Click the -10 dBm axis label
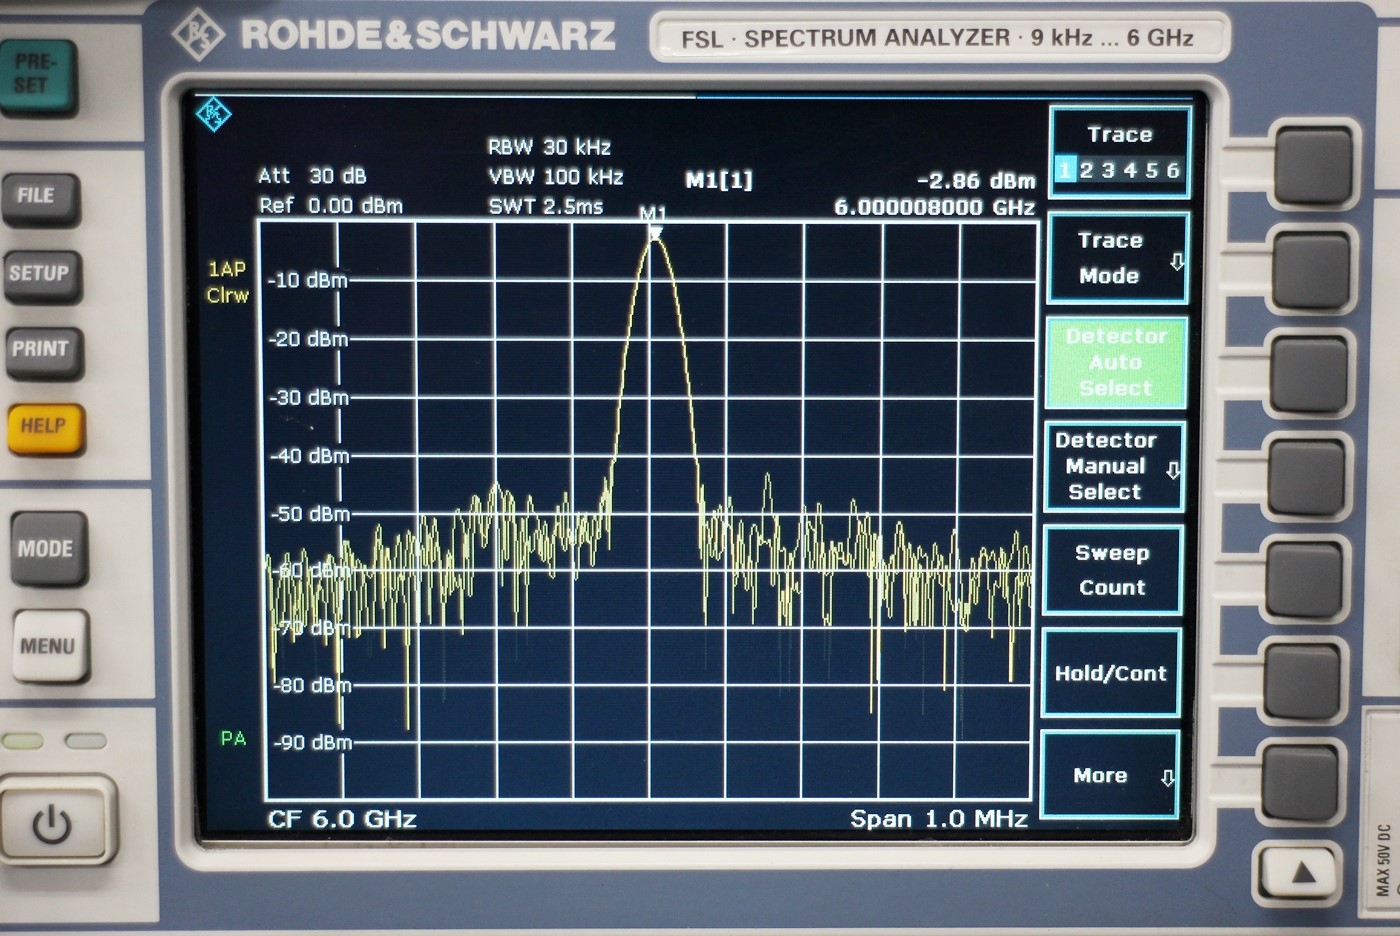The height and width of the screenshot is (936, 1400). (307, 280)
